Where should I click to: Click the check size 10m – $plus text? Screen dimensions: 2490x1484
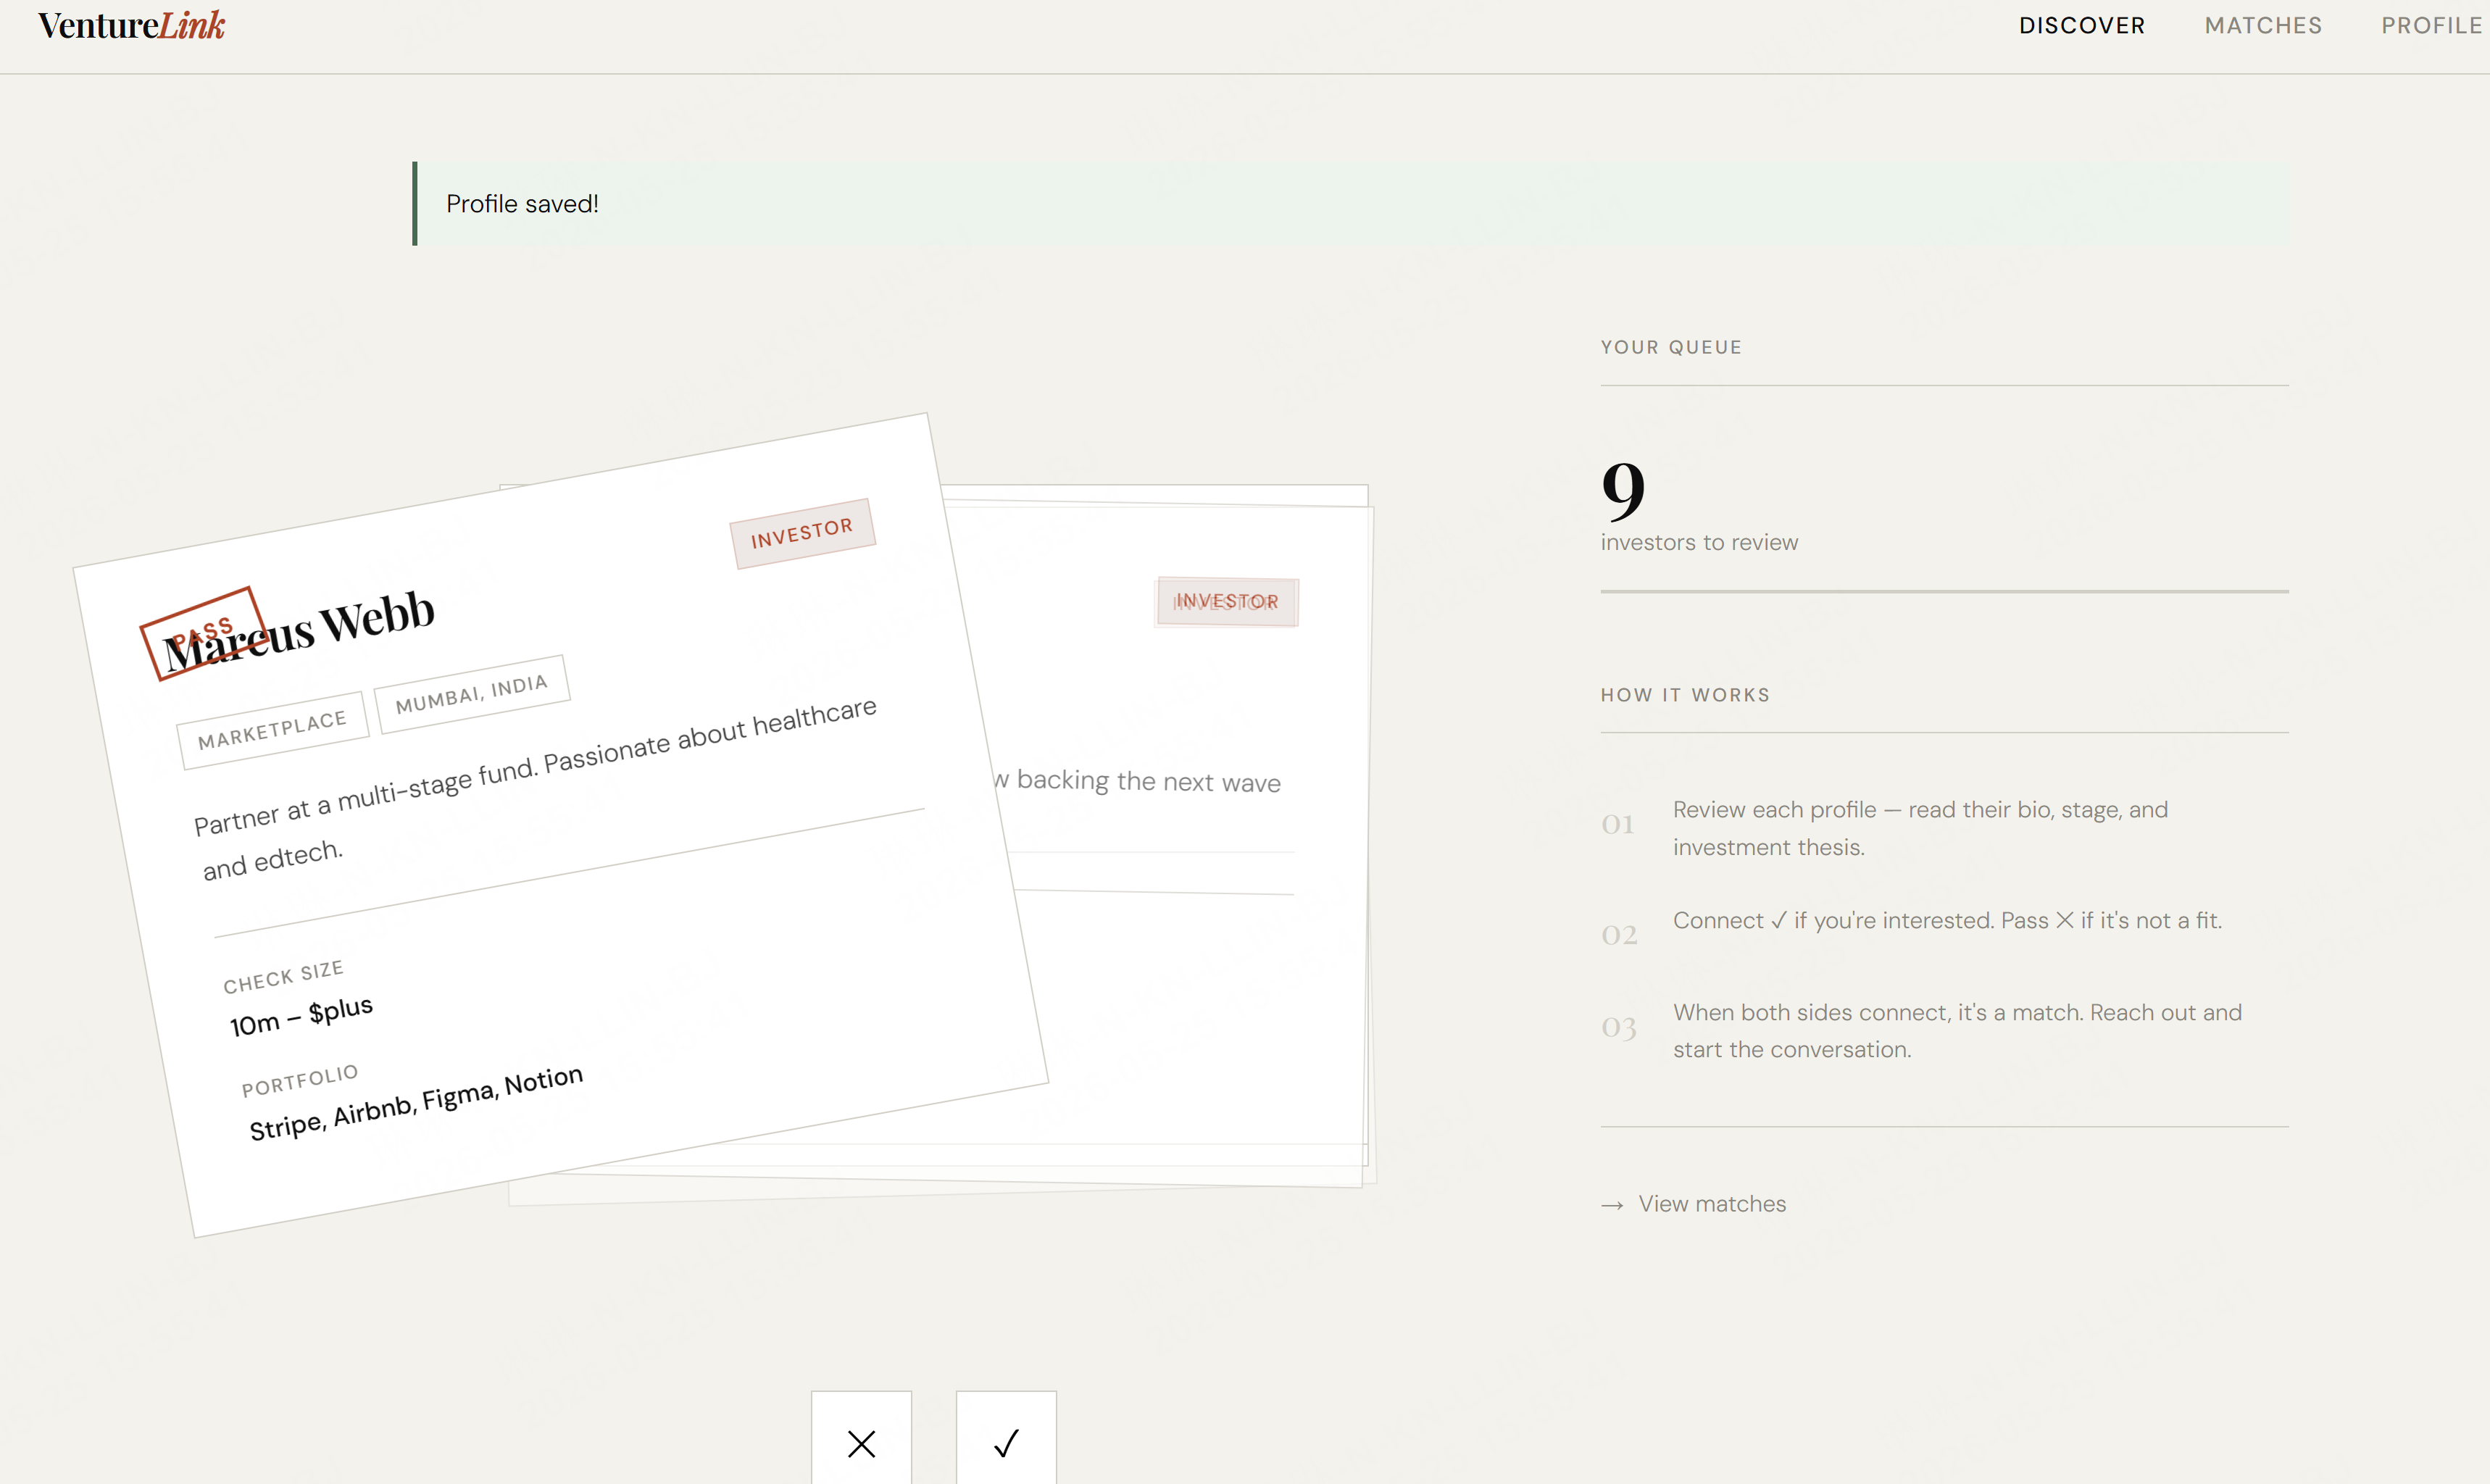[x=301, y=1016]
